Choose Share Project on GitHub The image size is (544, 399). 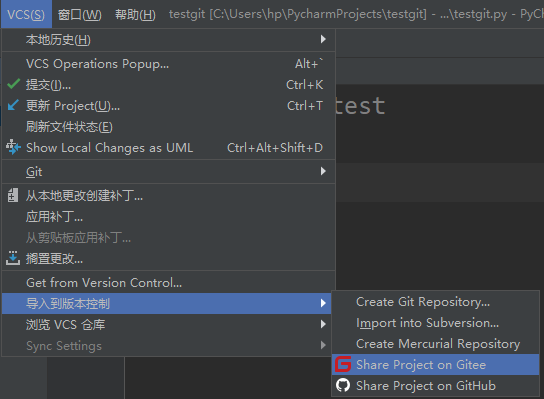435,385
